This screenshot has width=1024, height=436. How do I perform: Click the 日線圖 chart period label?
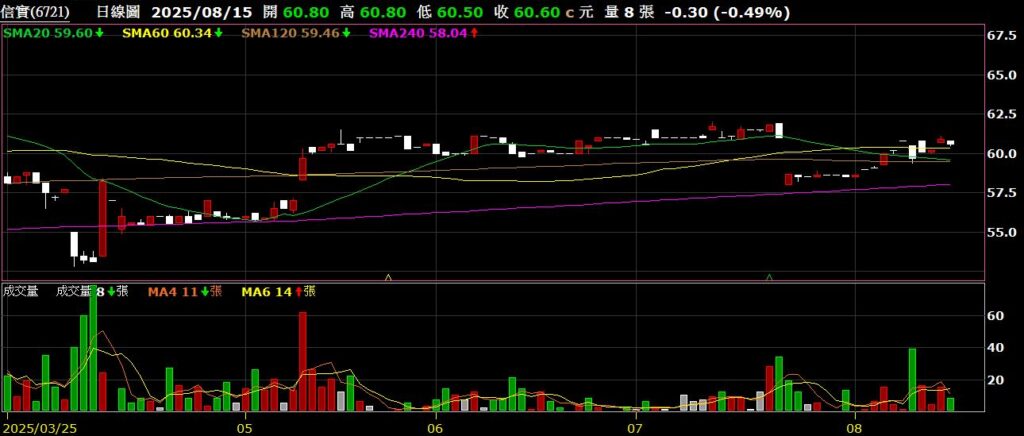pyautogui.click(x=117, y=12)
